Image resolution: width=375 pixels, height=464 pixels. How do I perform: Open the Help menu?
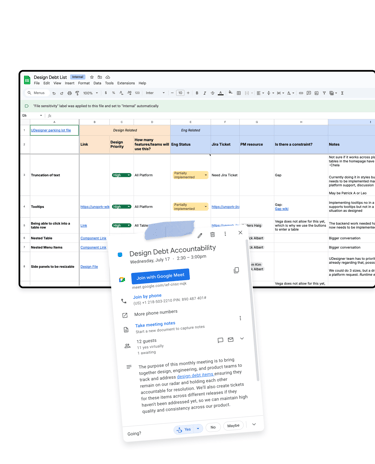click(x=142, y=83)
